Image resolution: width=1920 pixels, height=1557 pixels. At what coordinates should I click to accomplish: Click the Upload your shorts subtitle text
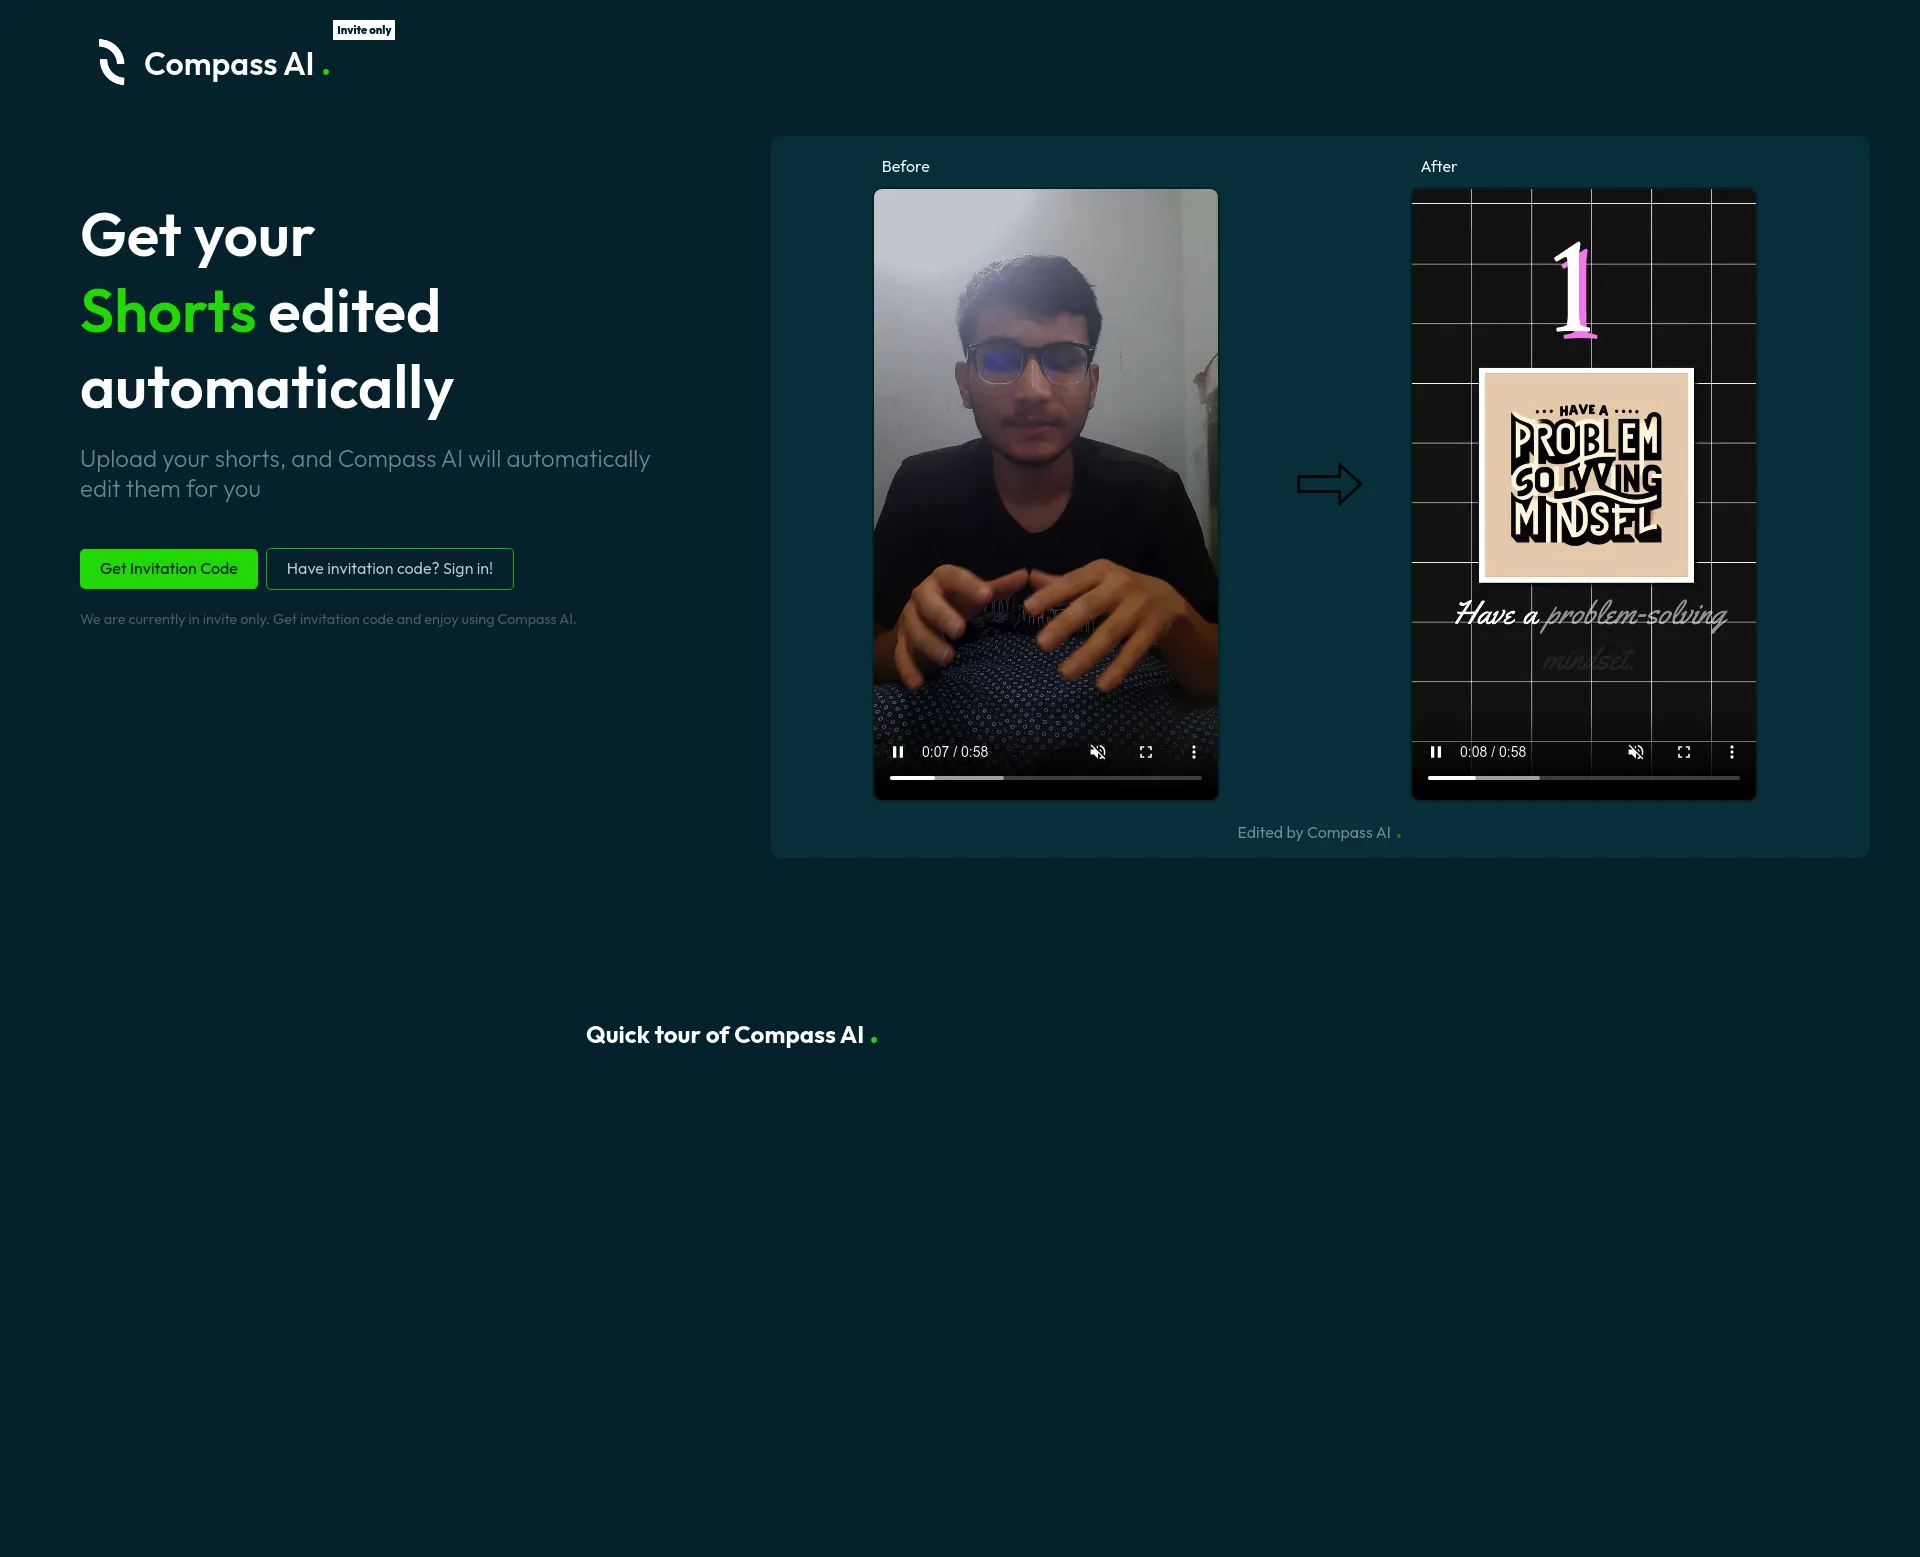coord(365,474)
